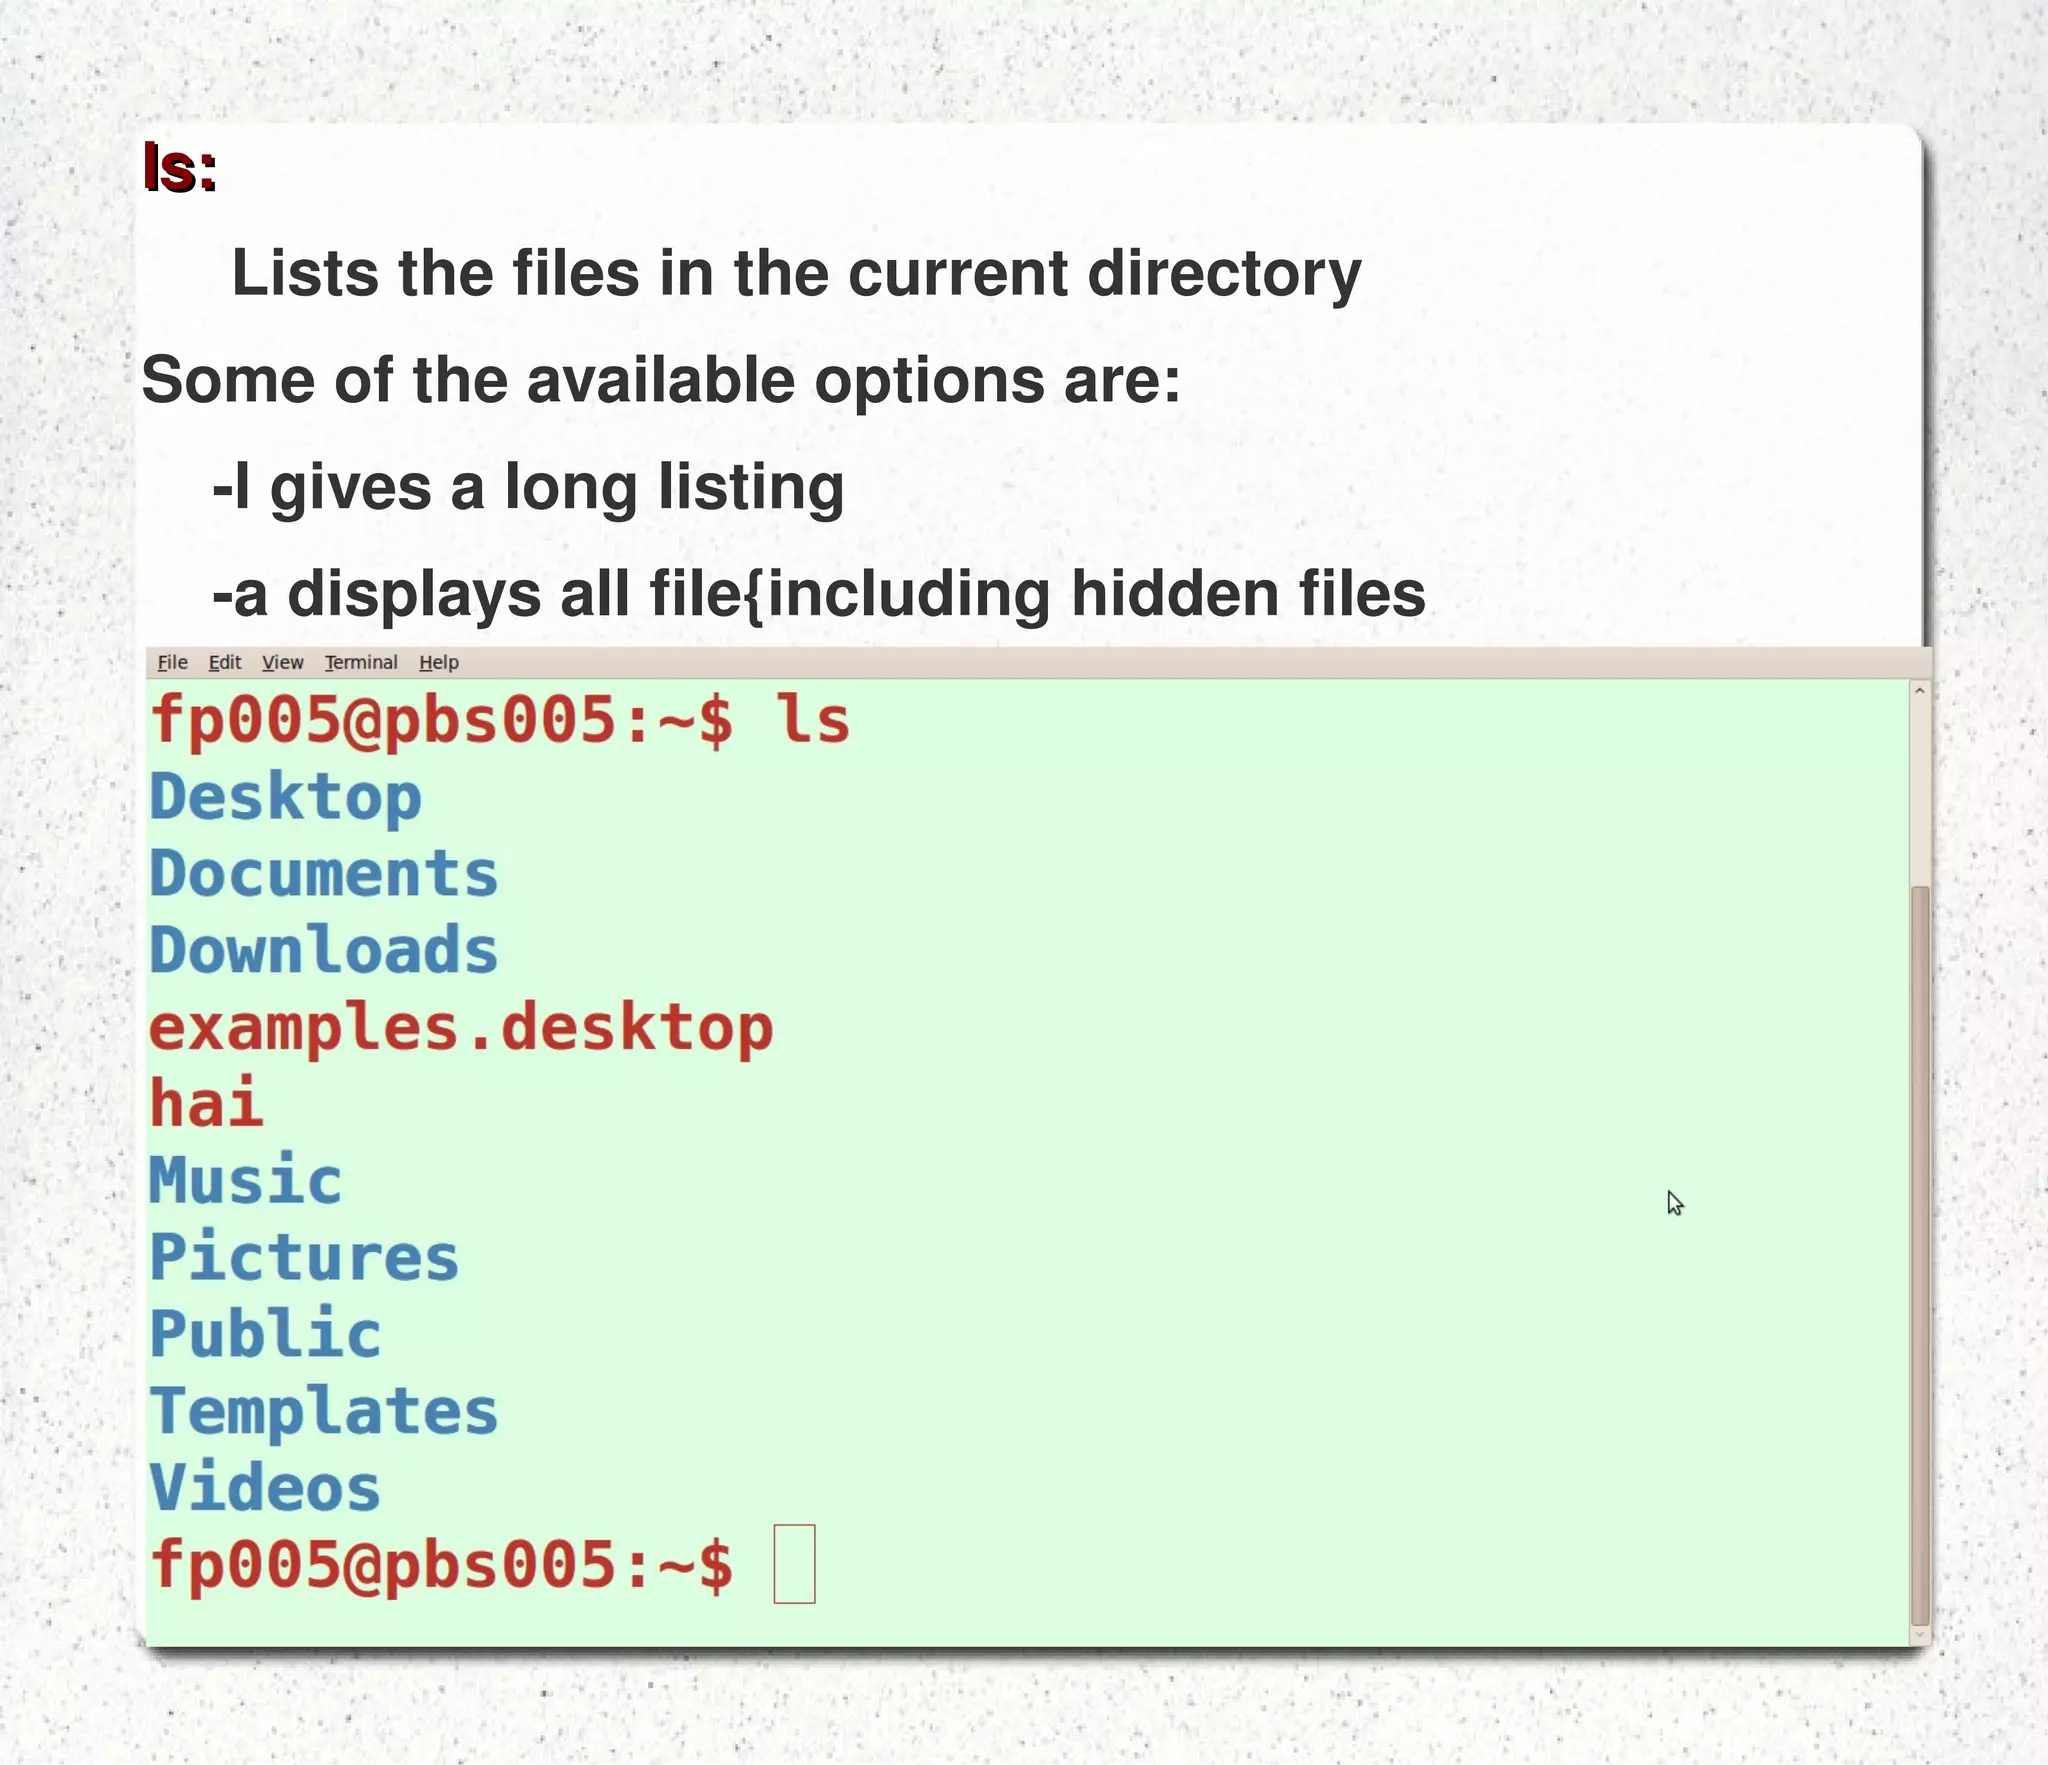Click the 'ls:' slide heading
The height and width of the screenshot is (1765, 2048).
tap(180, 167)
